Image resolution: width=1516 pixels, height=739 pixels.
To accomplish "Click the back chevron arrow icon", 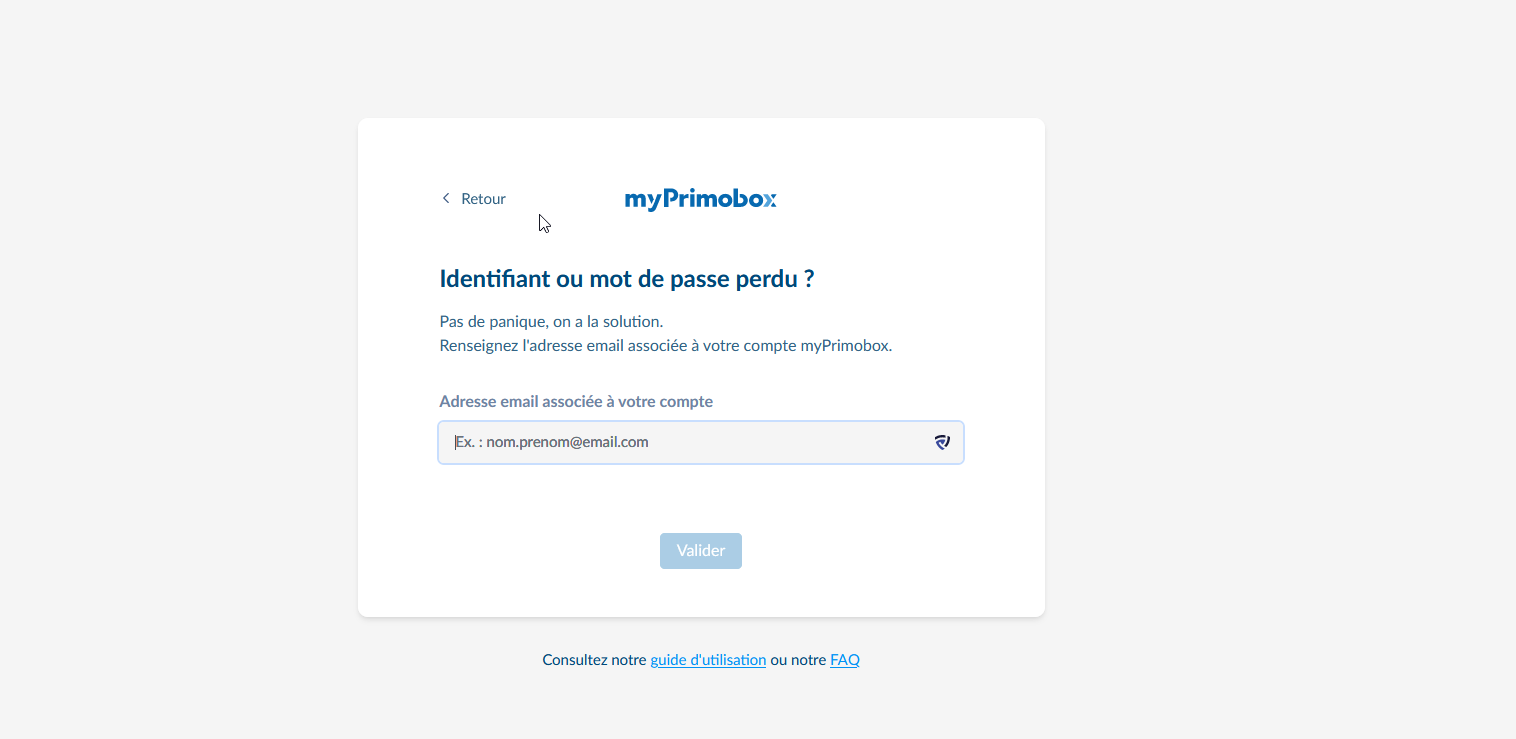I will pos(446,199).
